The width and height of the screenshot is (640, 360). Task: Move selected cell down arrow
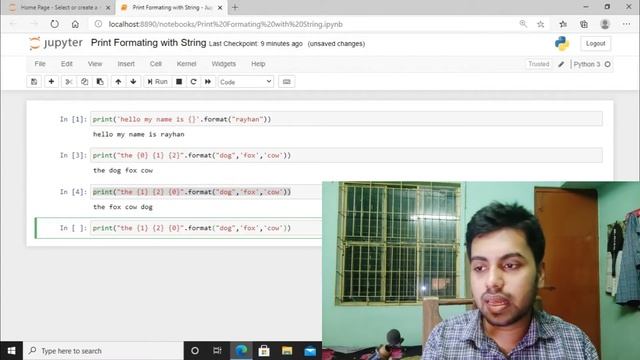[133, 82]
